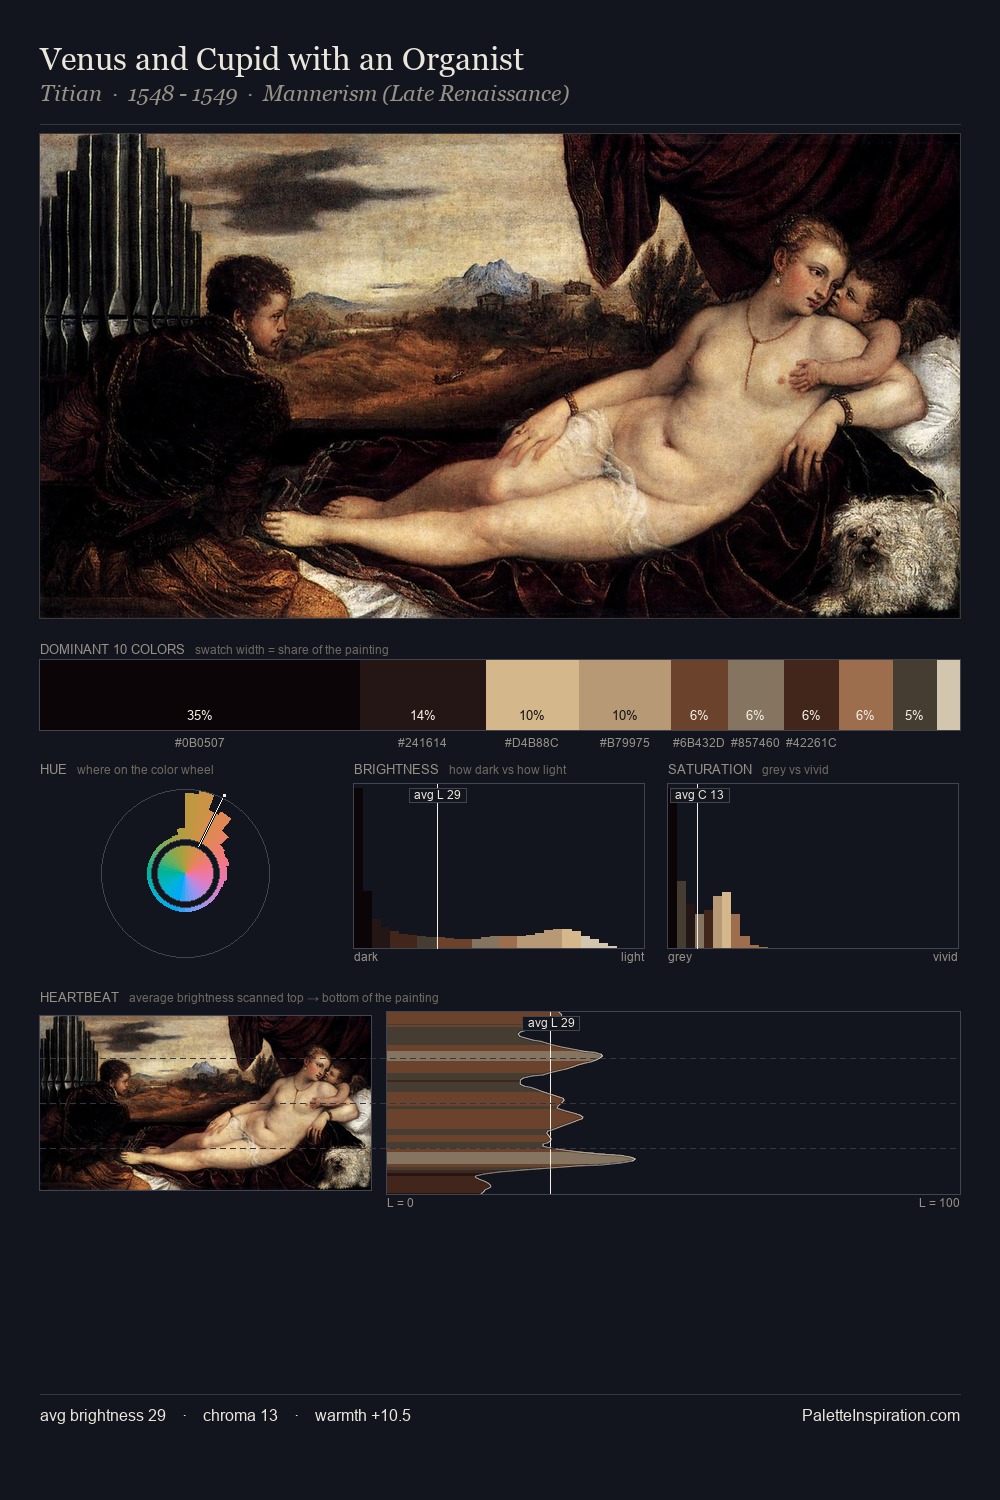Click the title 'Venus and Cupid with an Organist'
The height and width of the screenshot is (1500, 1000).
(281, 59)
